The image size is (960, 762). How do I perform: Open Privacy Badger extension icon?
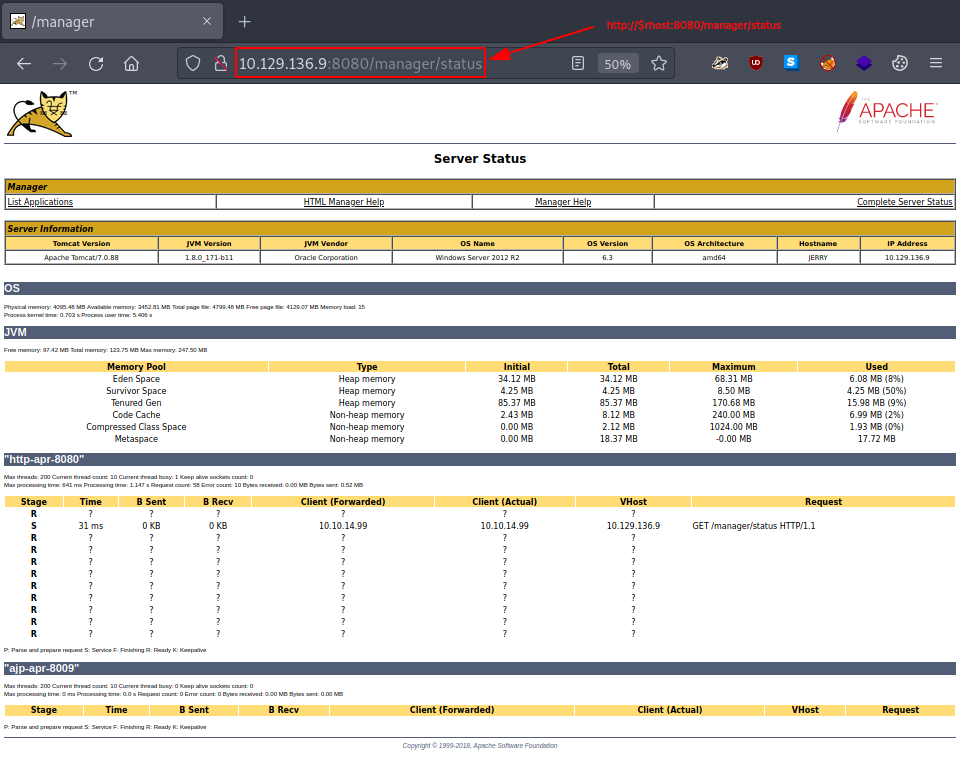pos(720,63)
